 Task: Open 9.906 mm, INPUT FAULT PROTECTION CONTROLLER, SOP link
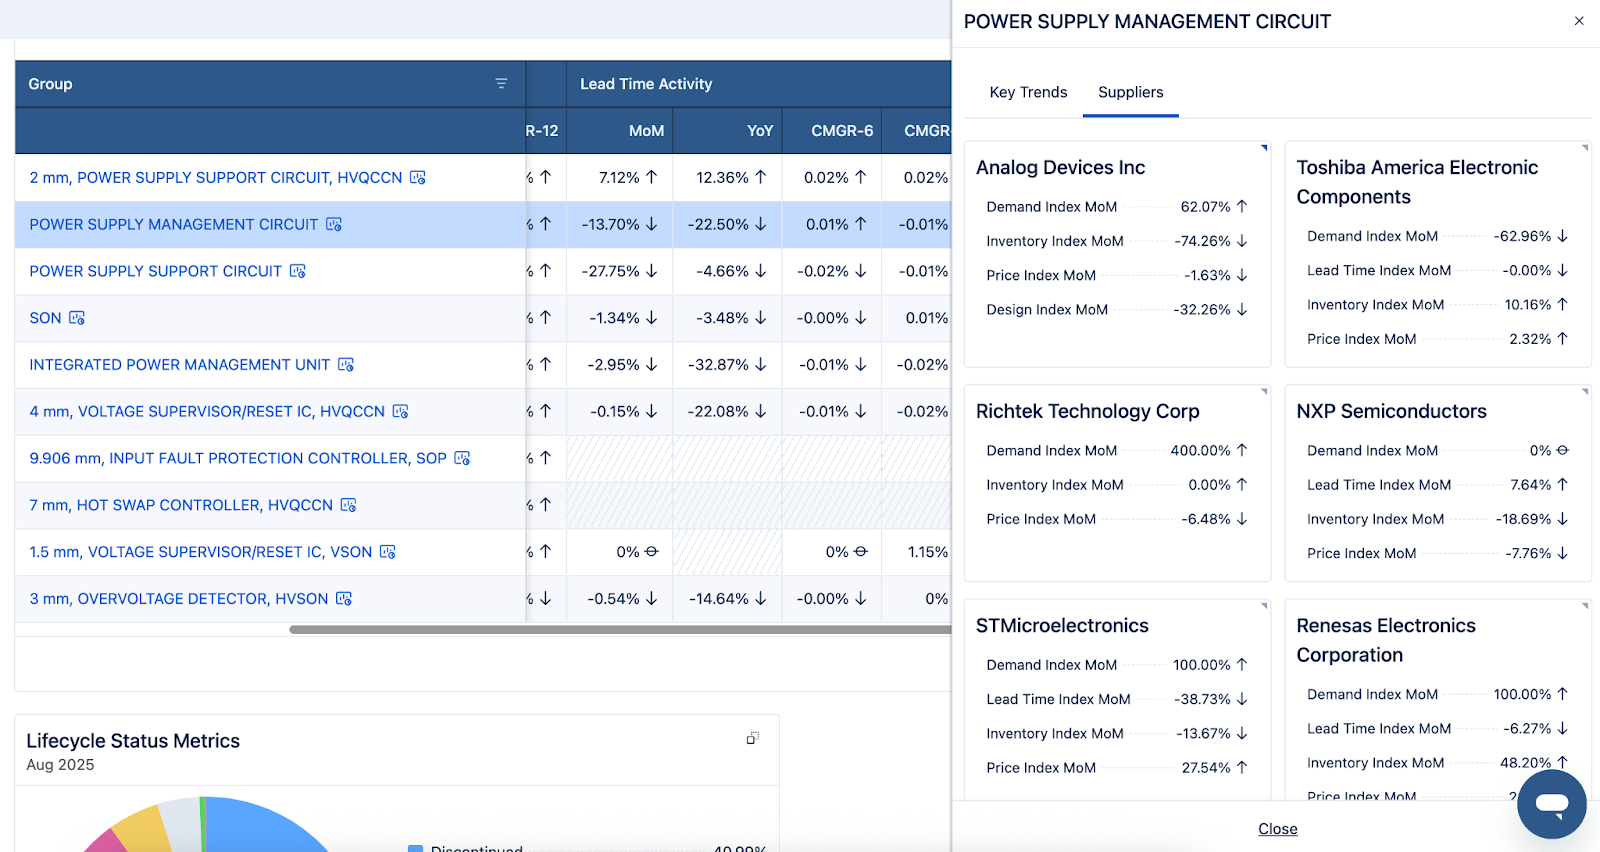coord(238,458)
